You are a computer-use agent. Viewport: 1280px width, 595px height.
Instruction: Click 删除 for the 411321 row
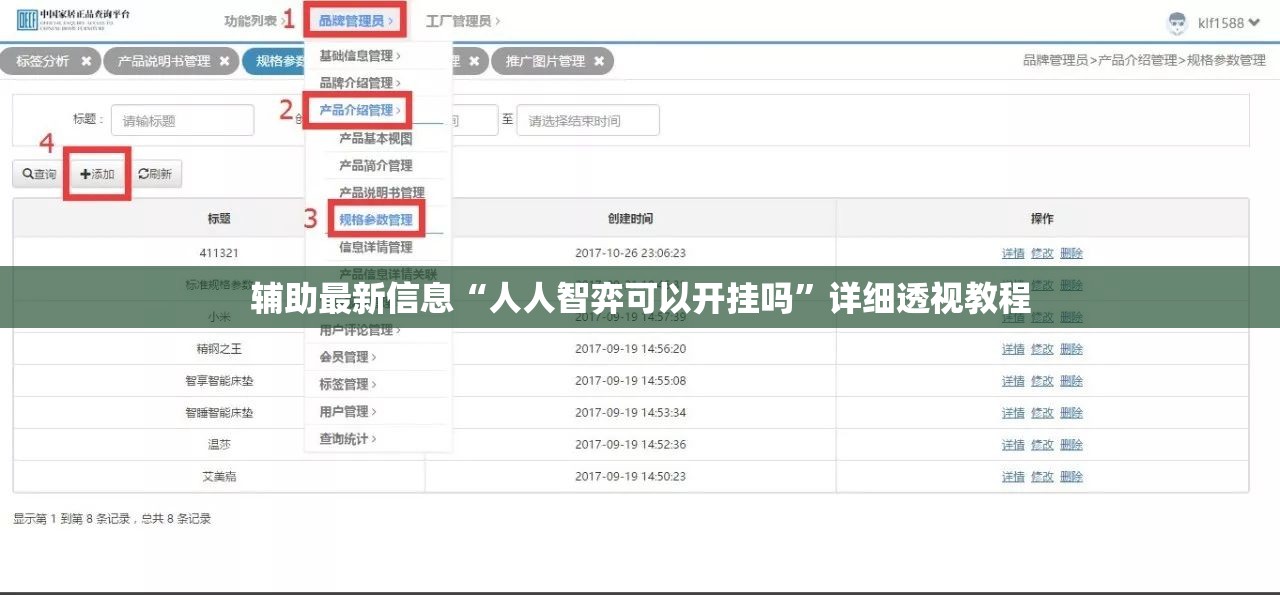1071,253
